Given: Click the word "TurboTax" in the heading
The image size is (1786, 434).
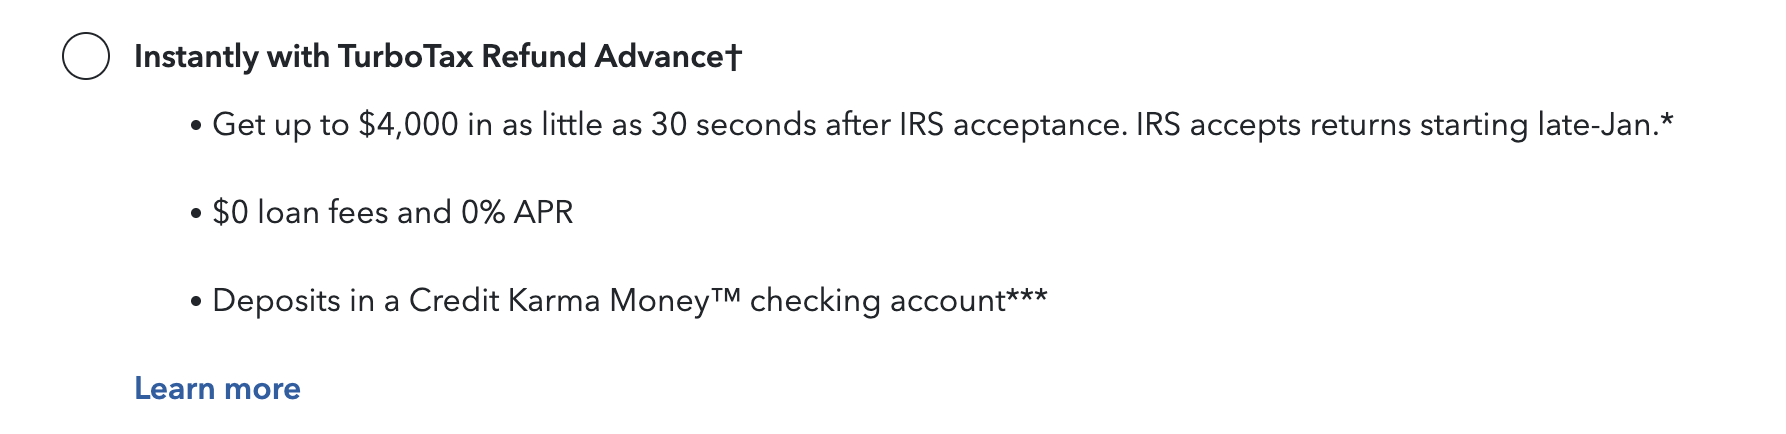Looking at the screenshot, I should 405,56.
